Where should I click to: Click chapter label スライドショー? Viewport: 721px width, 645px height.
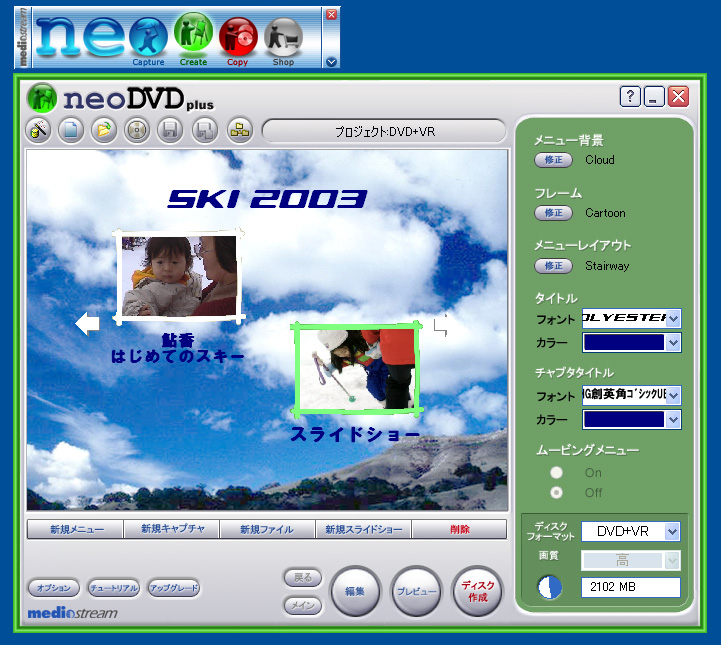(355, 434)
